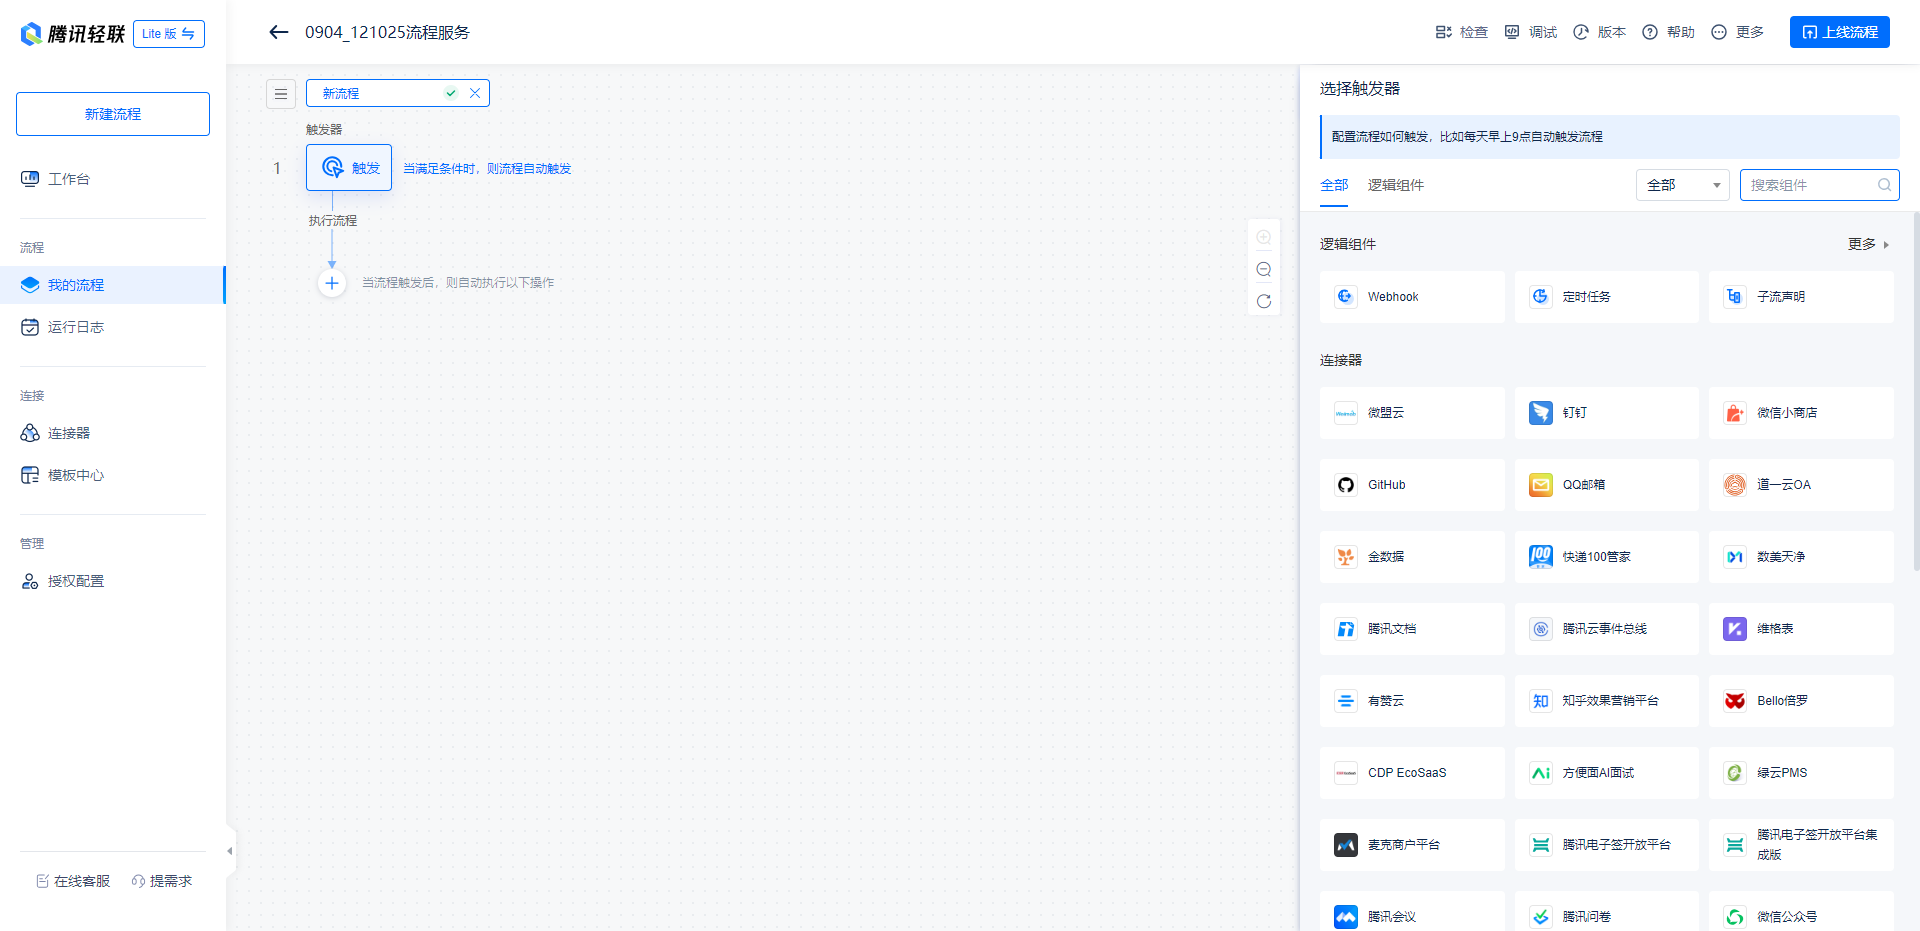Screen dimensions: 1920x931
Task: Focus the 搜索组件 search field
Action: point(1820,185)
